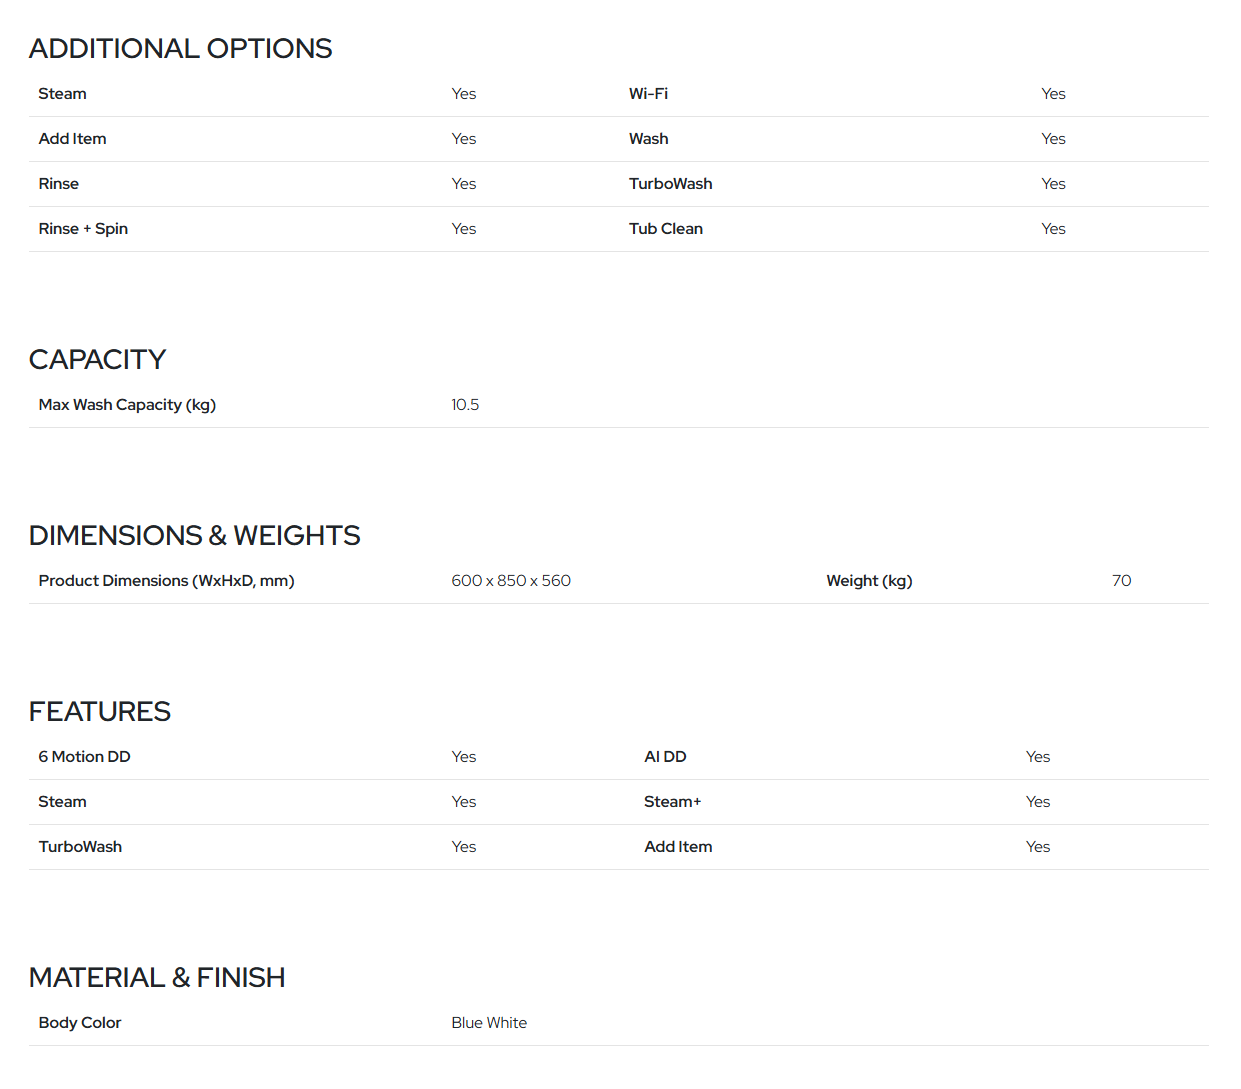Click the DIMENSIONS & WEIGHTS heading
This screenshot has width=1241, height=1089.
(x=194, y=535)
